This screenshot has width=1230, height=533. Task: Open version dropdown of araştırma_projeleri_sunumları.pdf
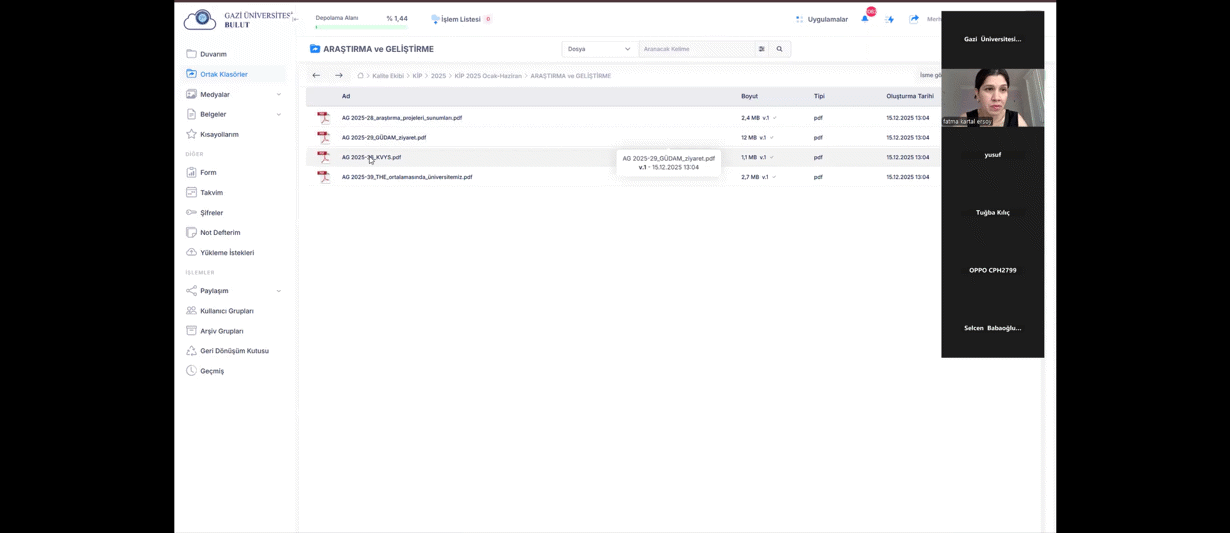[x=774, y=118]
